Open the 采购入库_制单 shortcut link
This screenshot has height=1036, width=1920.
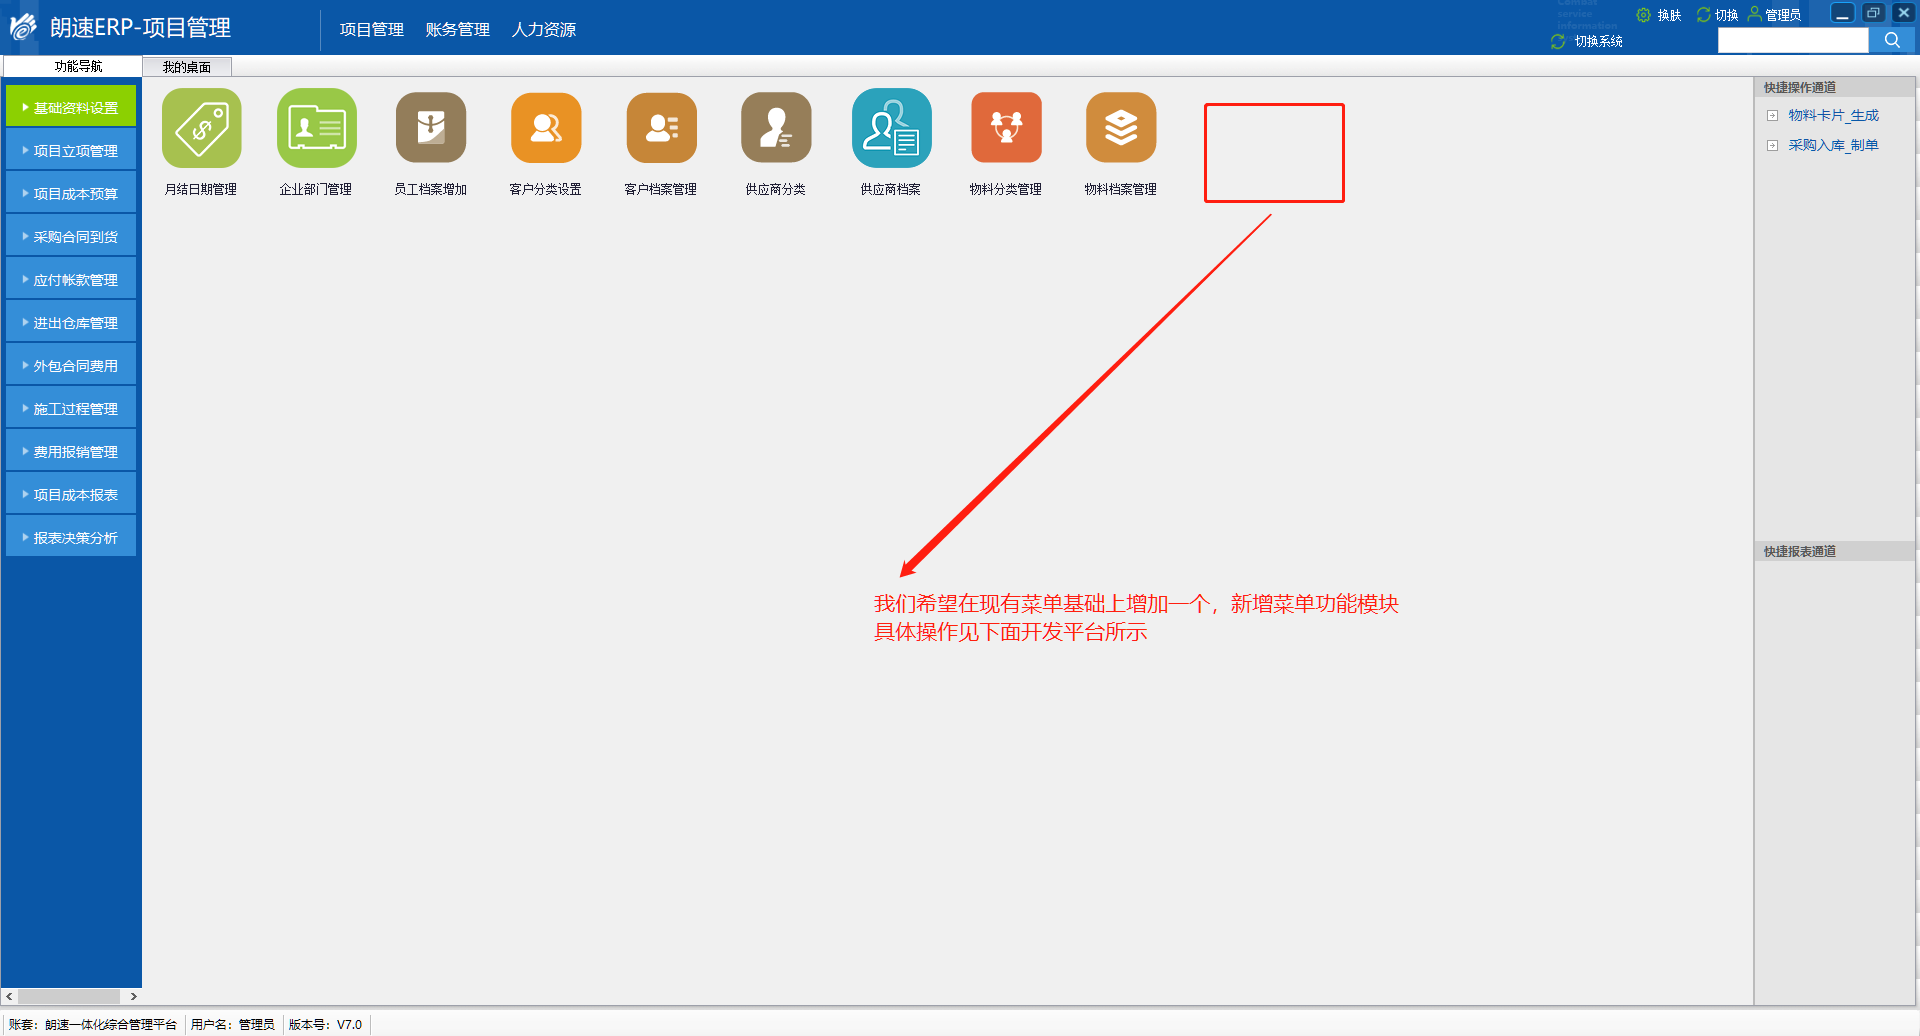(1833, 146)
